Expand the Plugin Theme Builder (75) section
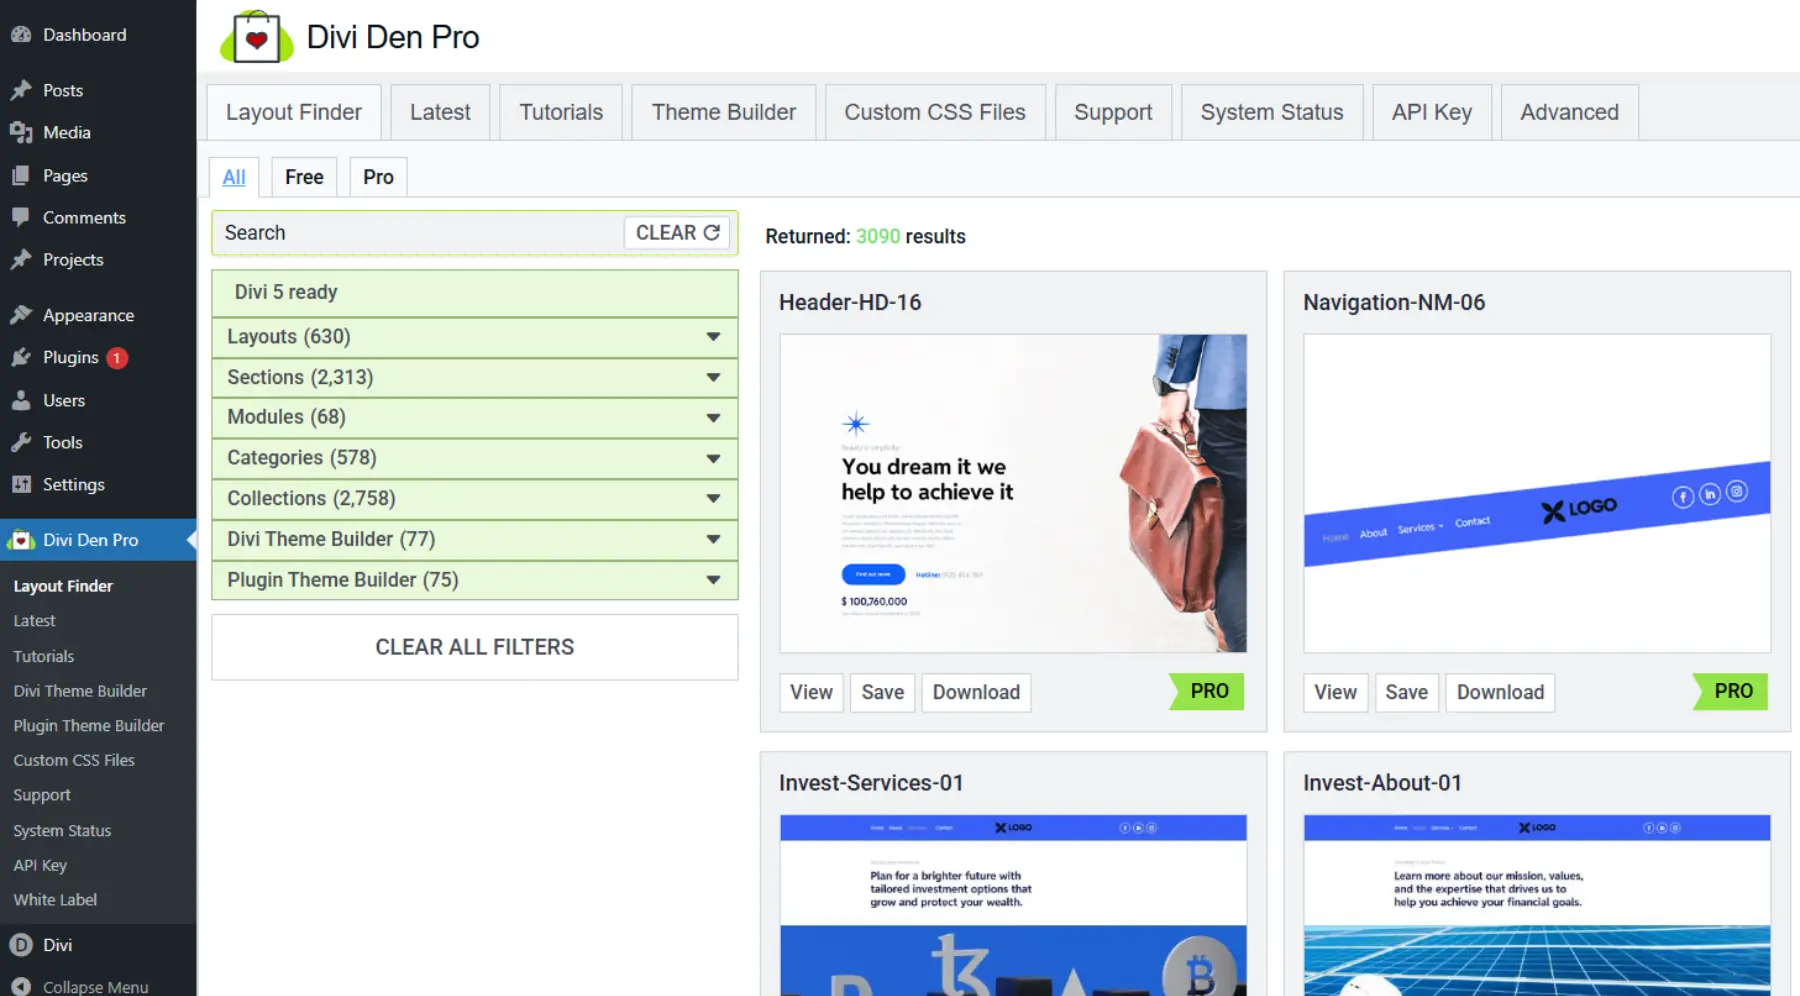 (474, 580)
